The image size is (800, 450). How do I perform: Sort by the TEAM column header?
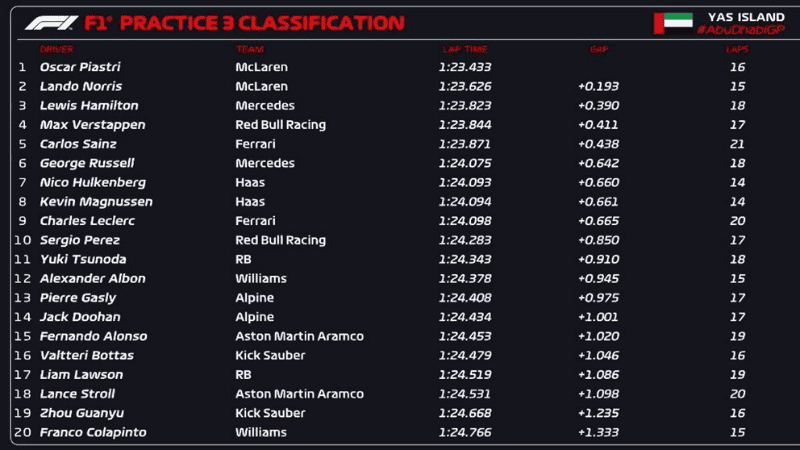(249, 49)
